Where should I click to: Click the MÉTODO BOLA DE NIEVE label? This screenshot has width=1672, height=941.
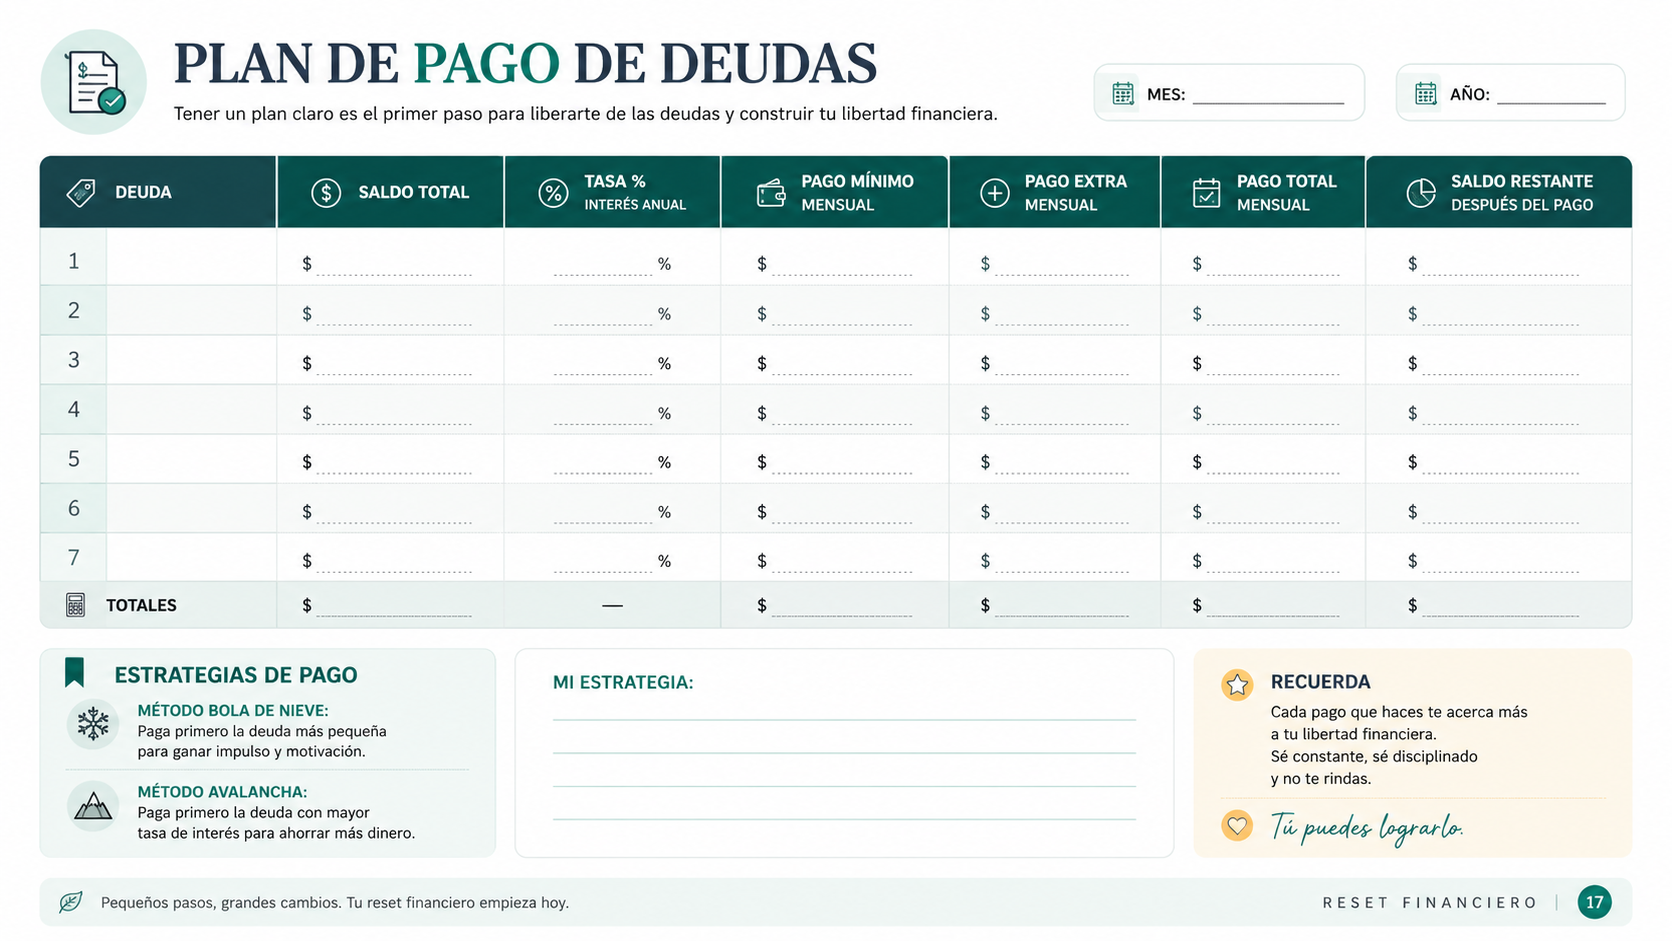pyautogui.click(x=233, y=710)
